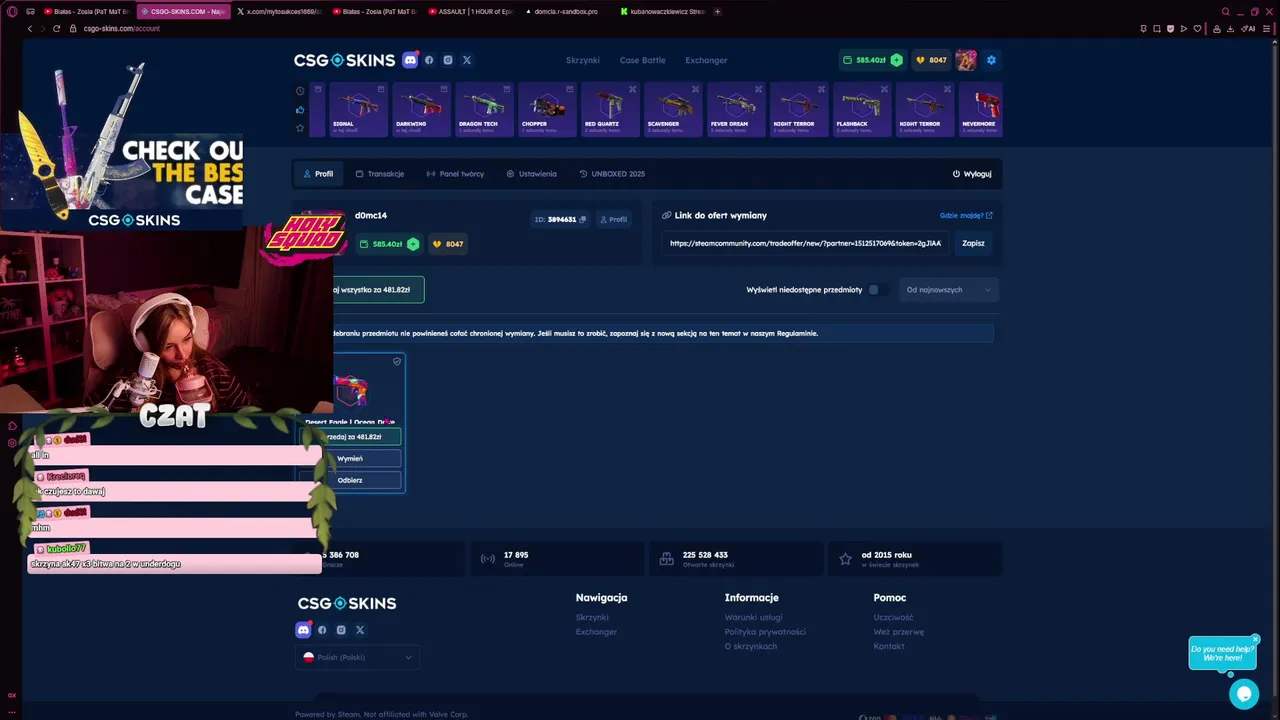This screenshot has width=1280, height=720.
Task: Open Weź przerwę link
Action: coord(899,632)
